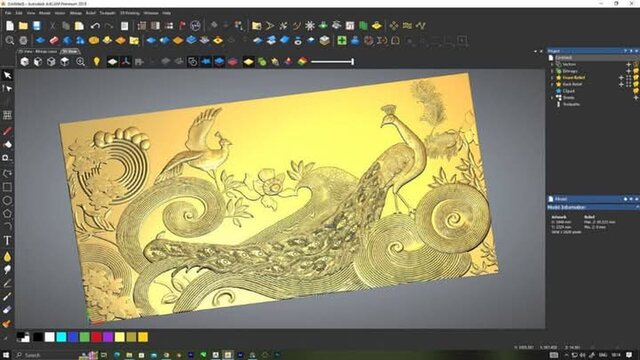
Task: Create a new model with New icon
Action: pos(10,26)
